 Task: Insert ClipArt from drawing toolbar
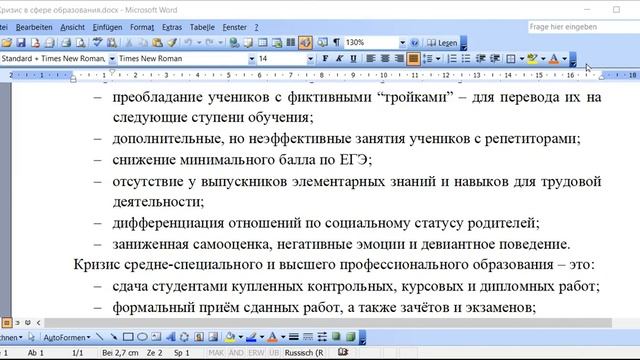[199, 337]
